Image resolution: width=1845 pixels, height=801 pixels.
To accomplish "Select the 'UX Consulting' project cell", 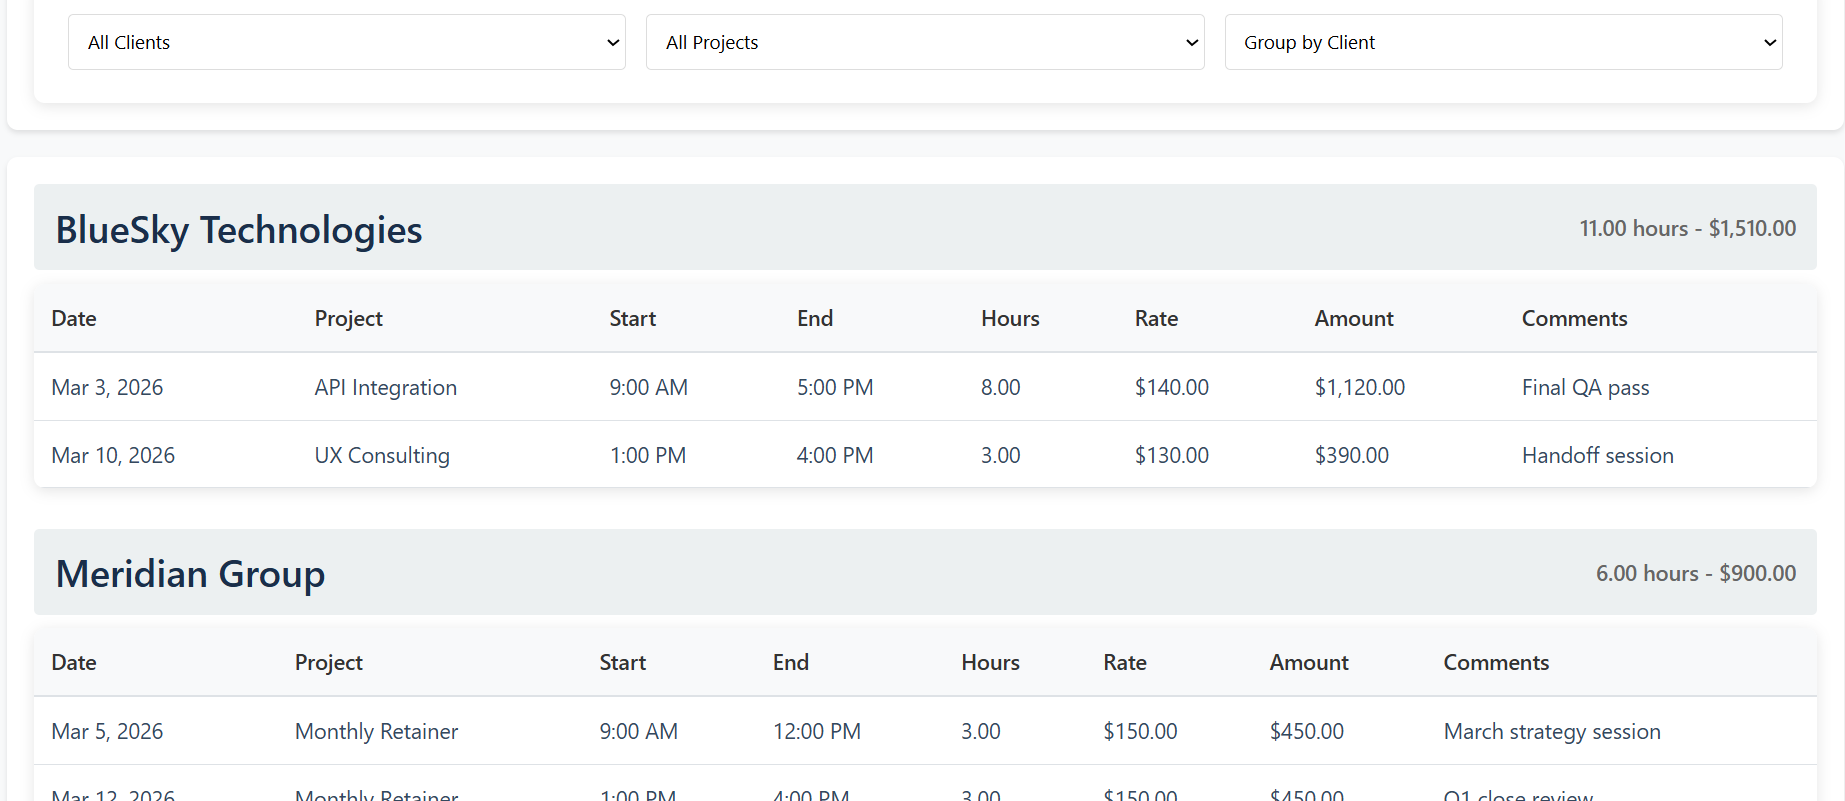I will coord(382,455).
